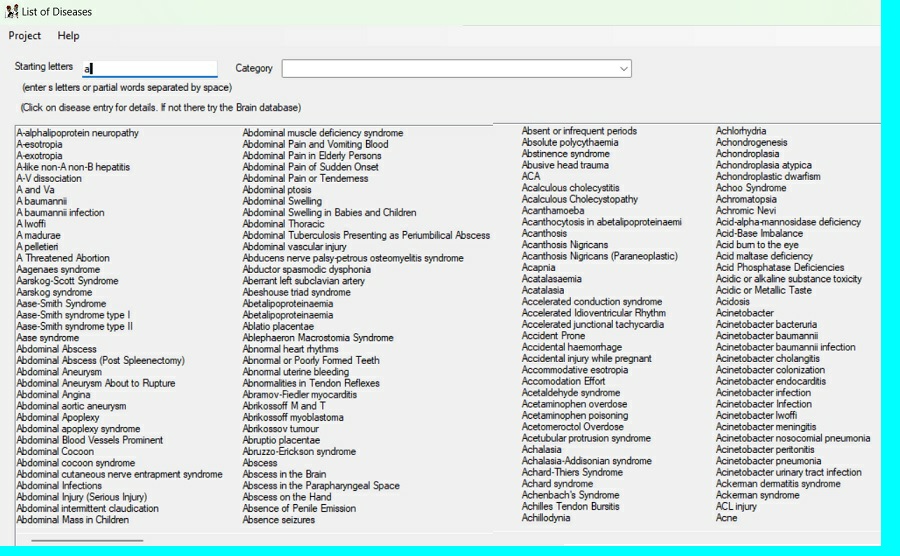The height and width of the screenshot is (556, 900).
Task: Select Aarskog-Scott Syndrome entry
Action: [67, 281]
